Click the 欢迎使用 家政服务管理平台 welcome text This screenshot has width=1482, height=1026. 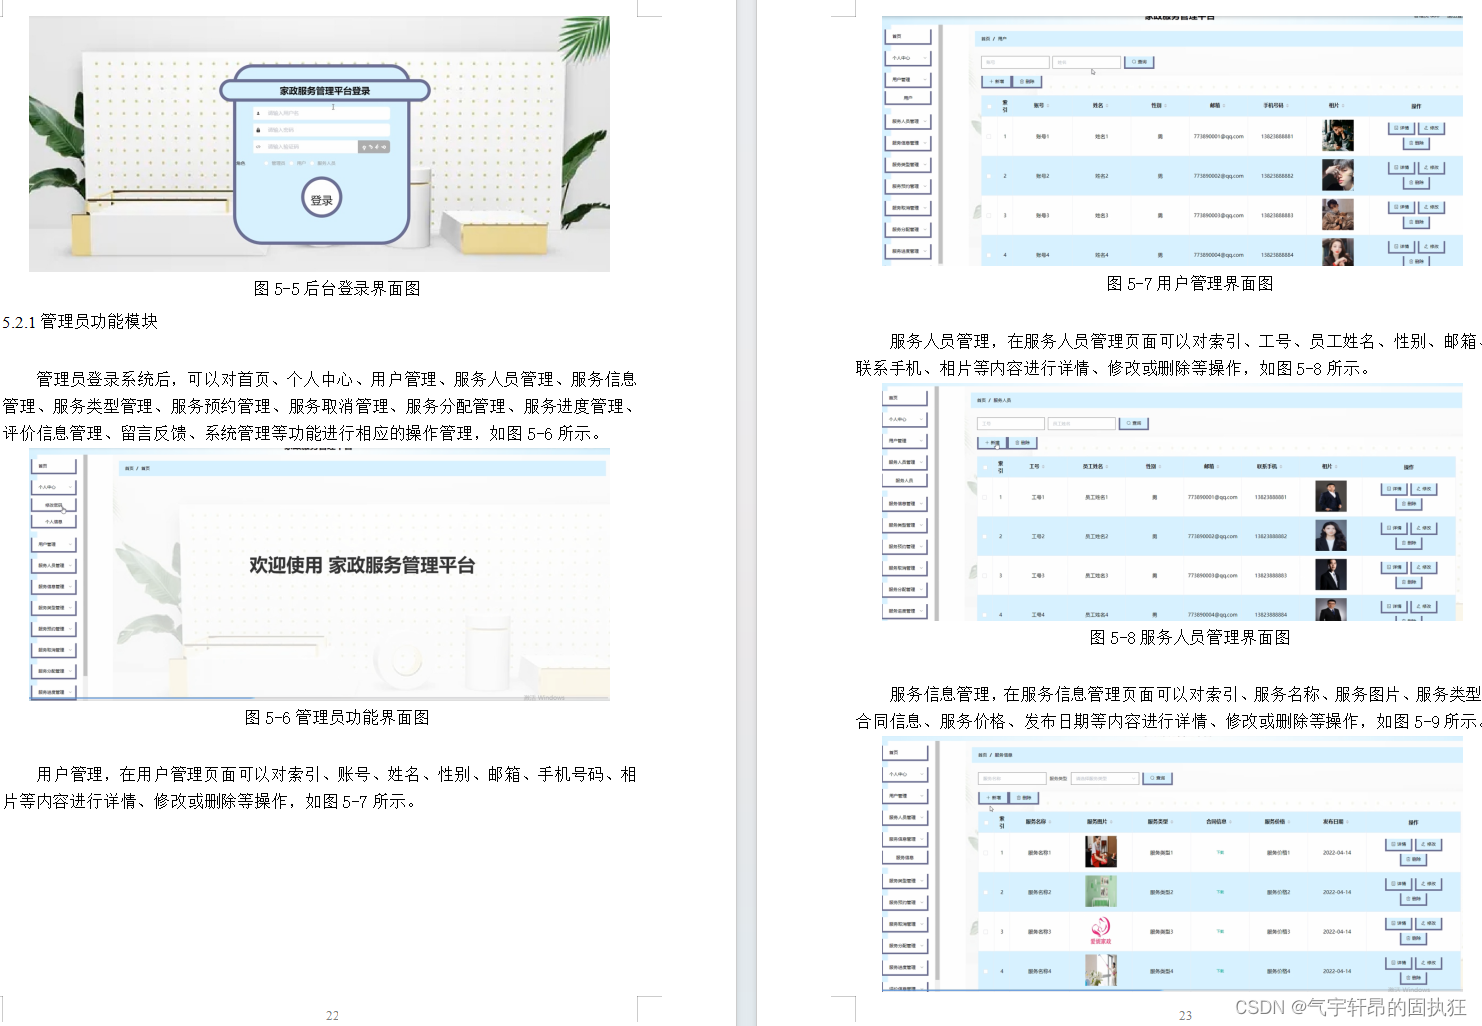tap(362, 565)
